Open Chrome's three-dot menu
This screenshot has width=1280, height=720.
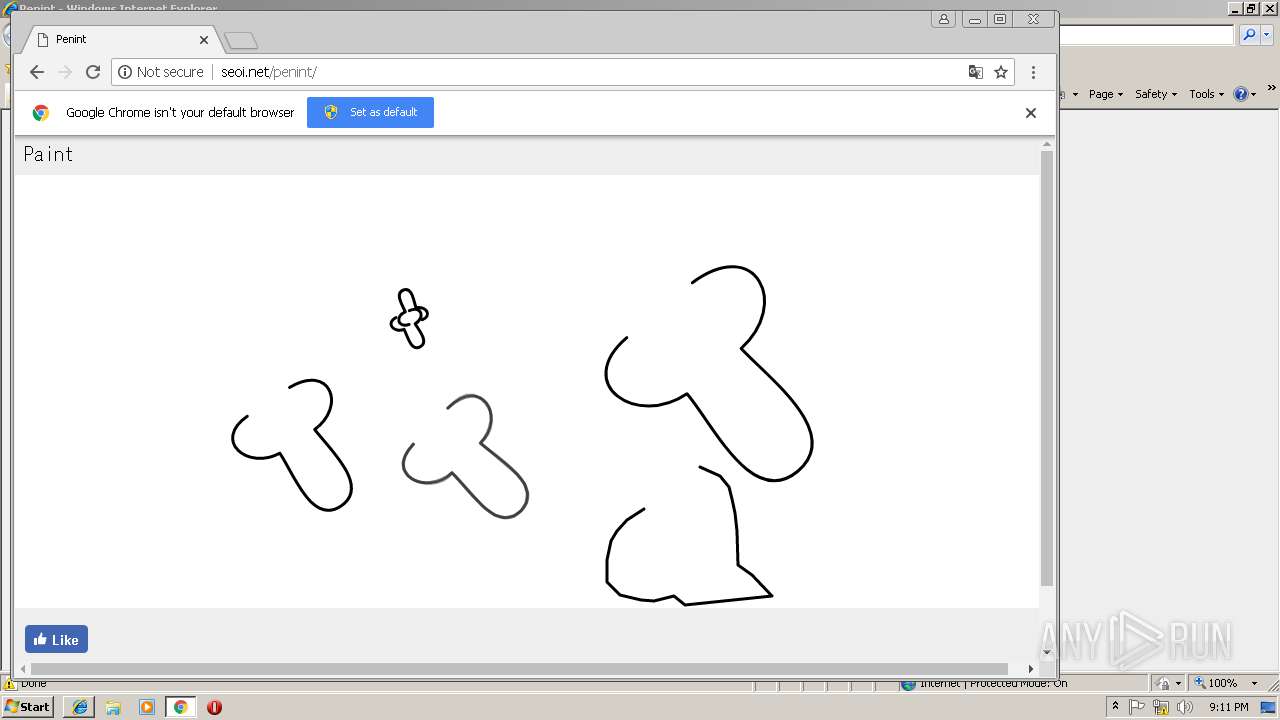click(1033, 72)
